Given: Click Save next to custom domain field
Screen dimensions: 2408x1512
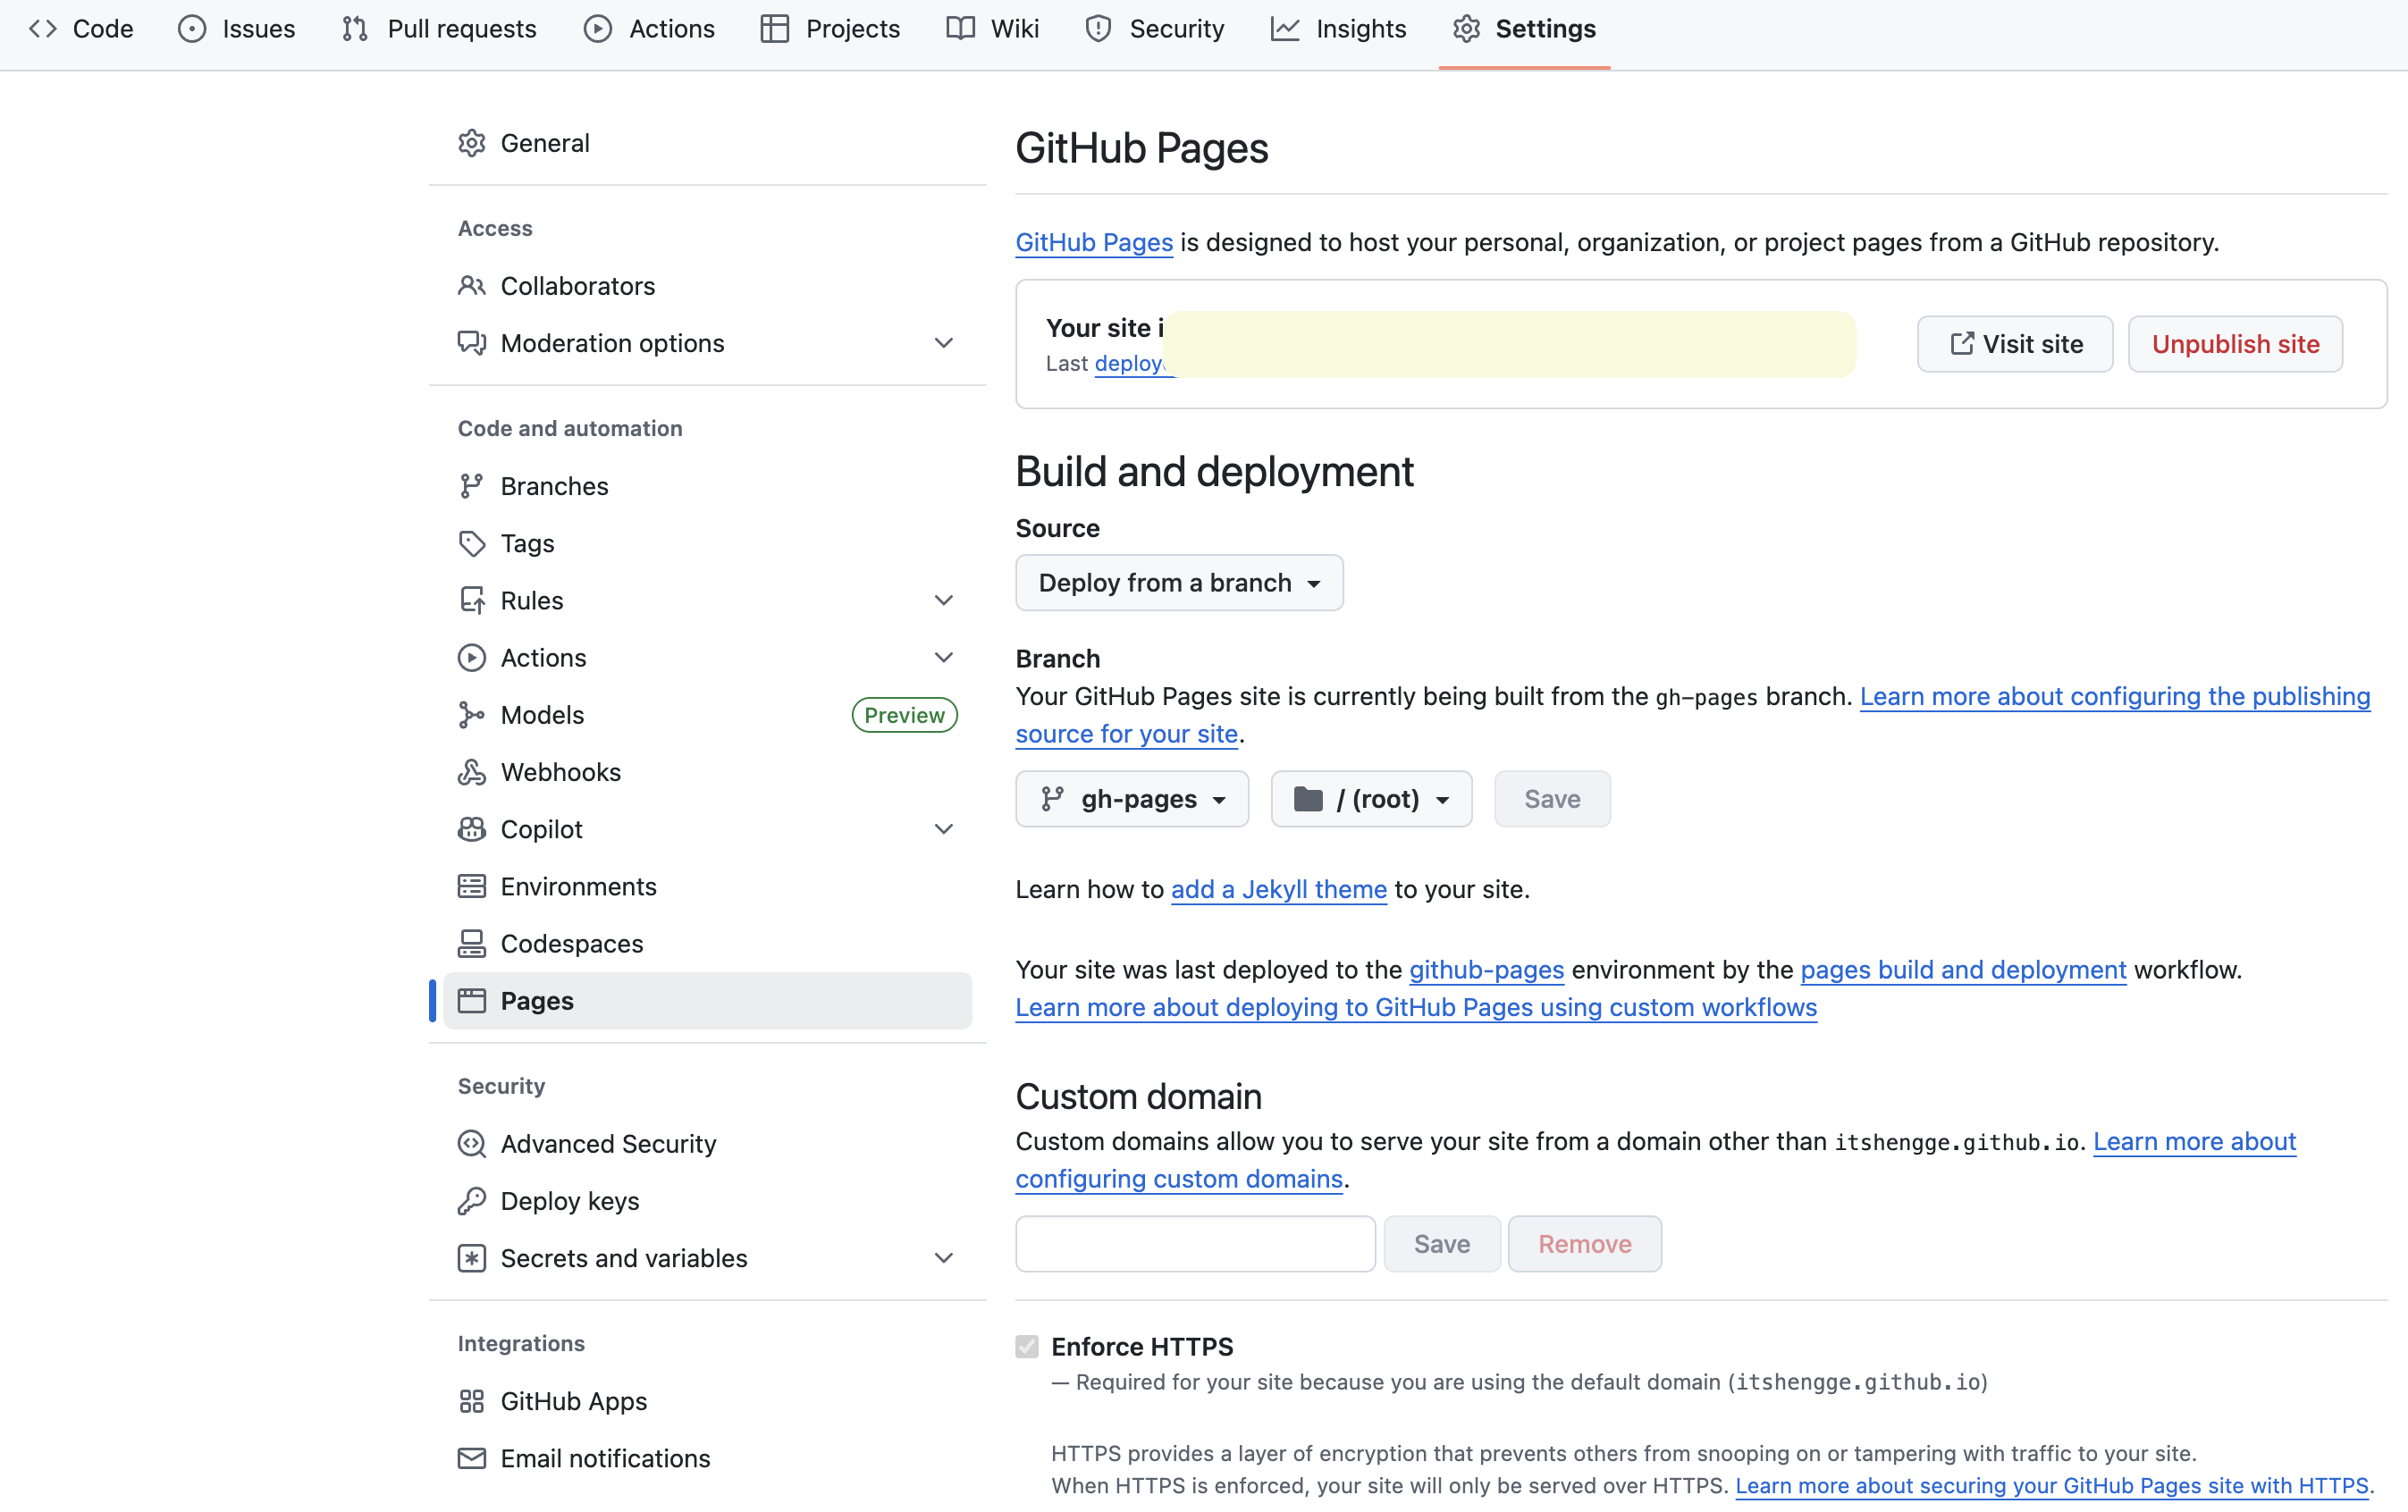Looking at the screenshot, I should [1442, 1244].
